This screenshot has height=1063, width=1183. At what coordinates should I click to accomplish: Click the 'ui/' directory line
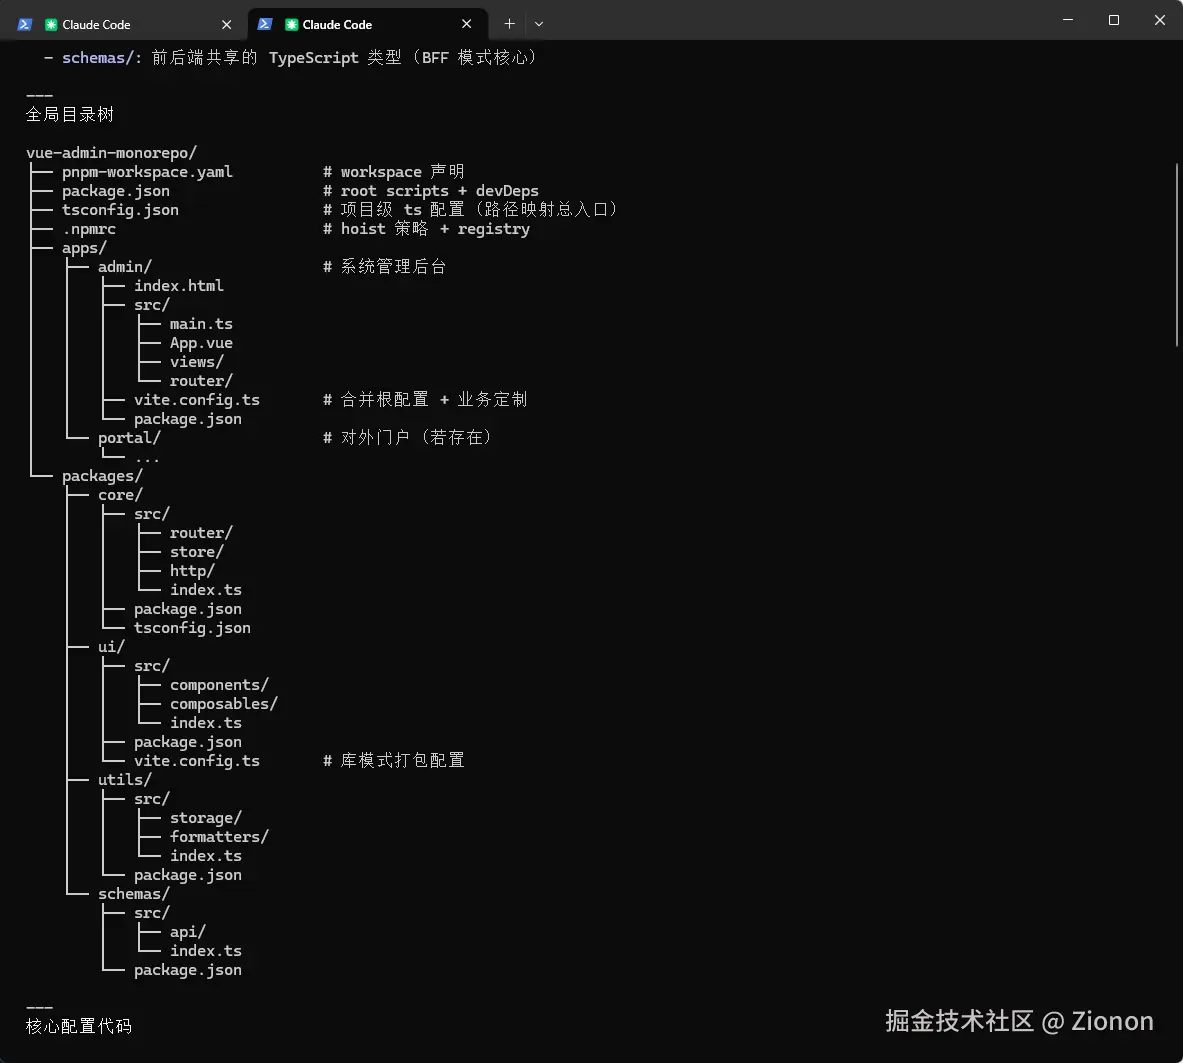point(111,647)
